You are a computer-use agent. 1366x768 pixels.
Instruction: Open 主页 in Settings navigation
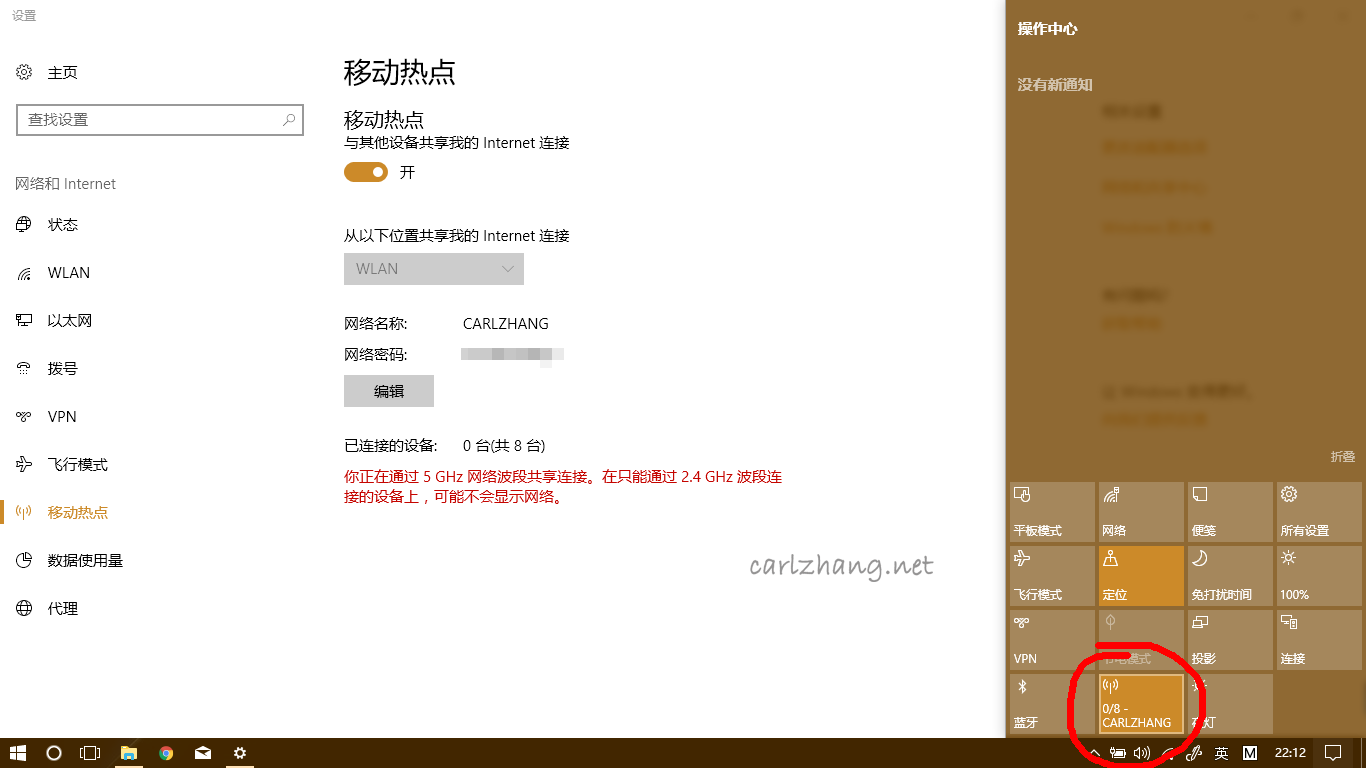click(x=60, y=71)
